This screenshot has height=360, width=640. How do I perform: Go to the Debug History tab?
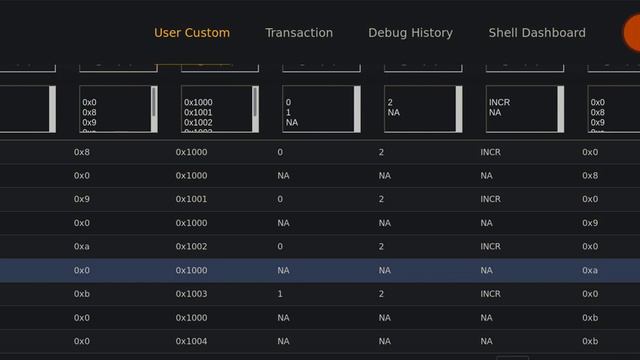(x=411, y=33)
